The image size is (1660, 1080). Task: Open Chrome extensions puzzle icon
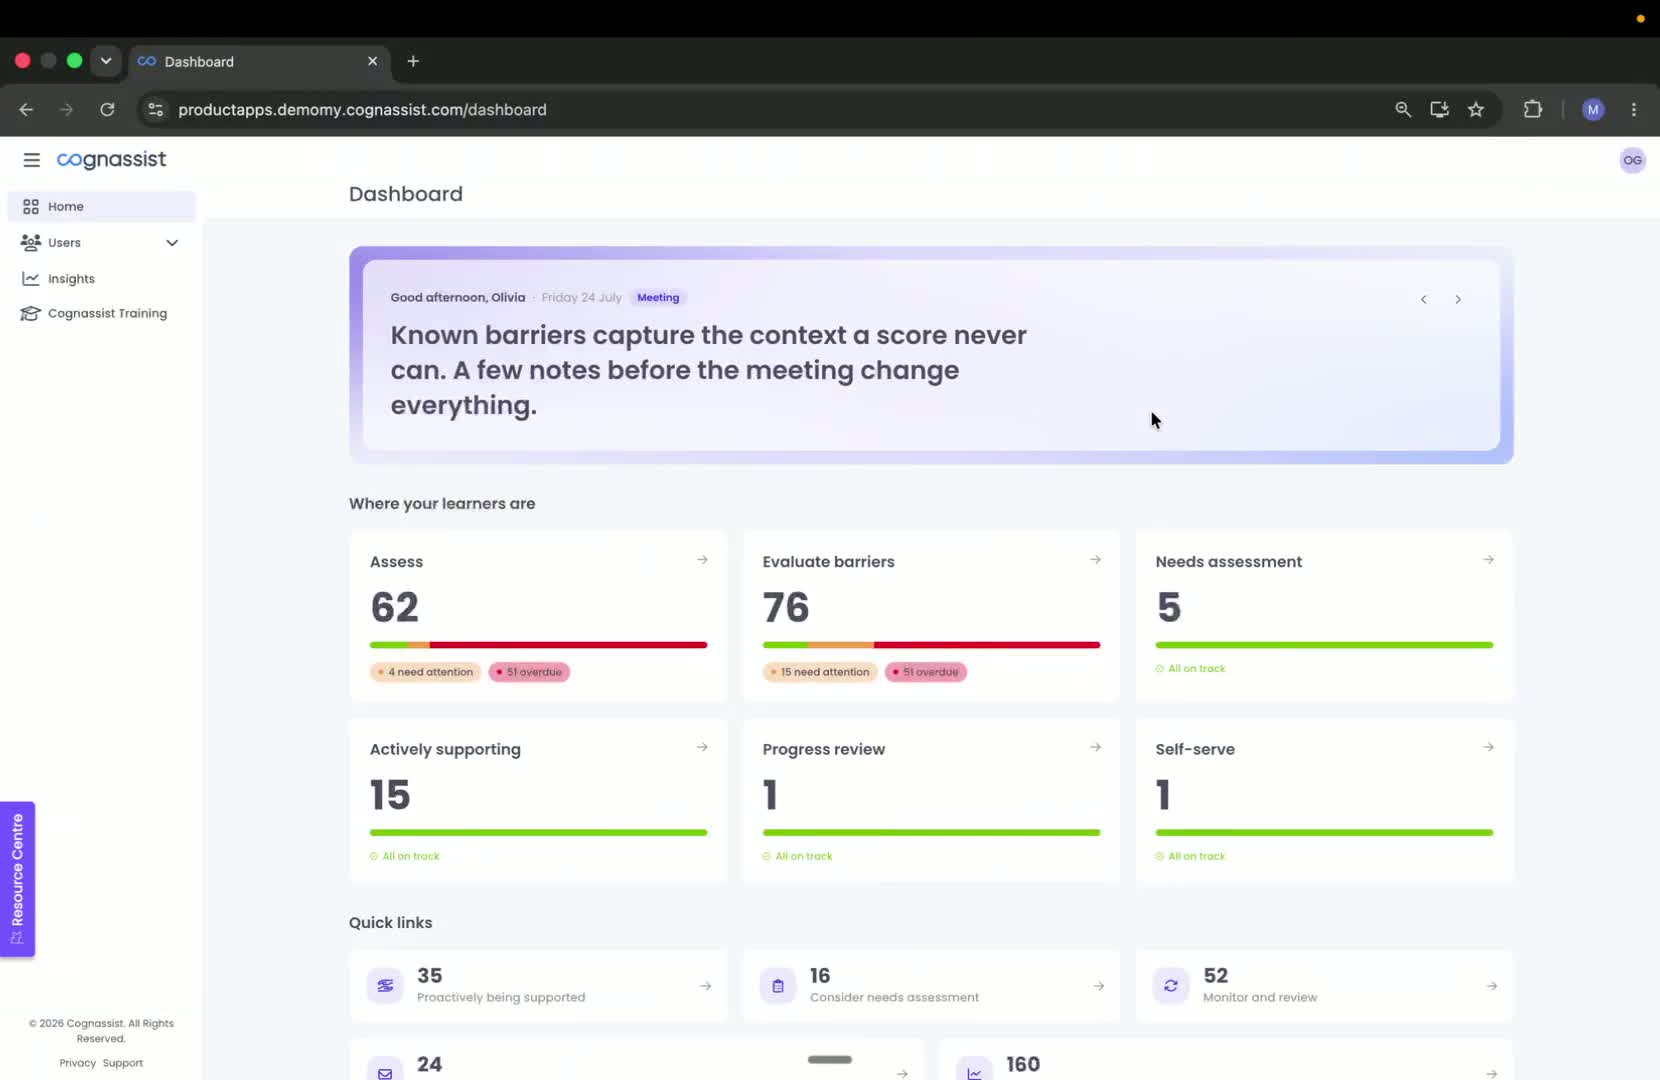pos(1532,110)
